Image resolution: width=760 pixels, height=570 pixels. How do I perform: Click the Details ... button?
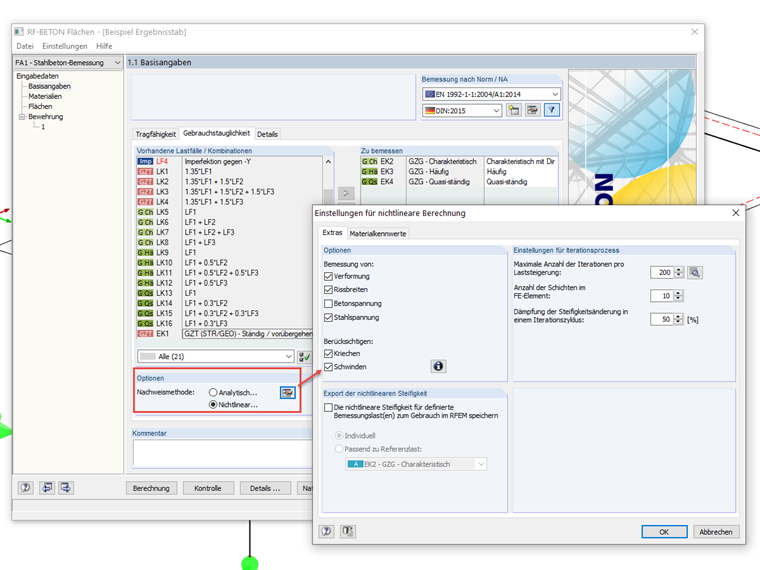click(265, 488)
